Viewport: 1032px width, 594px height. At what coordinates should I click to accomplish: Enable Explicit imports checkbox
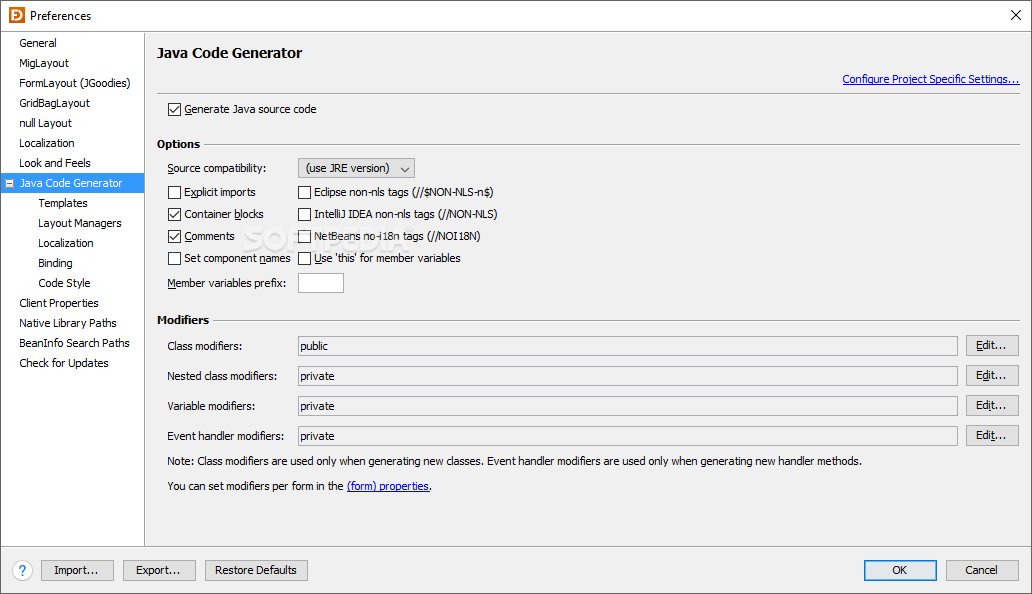[x=174, y=192]
